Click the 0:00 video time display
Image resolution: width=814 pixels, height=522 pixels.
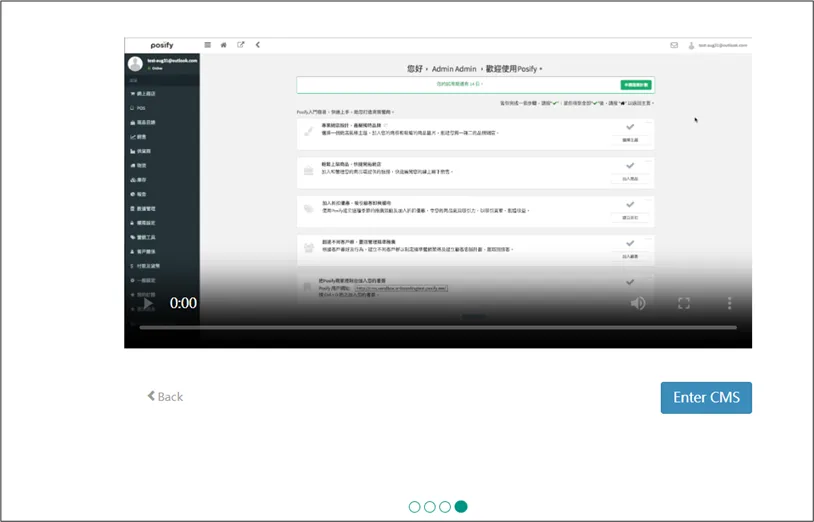tap(183, 303)
